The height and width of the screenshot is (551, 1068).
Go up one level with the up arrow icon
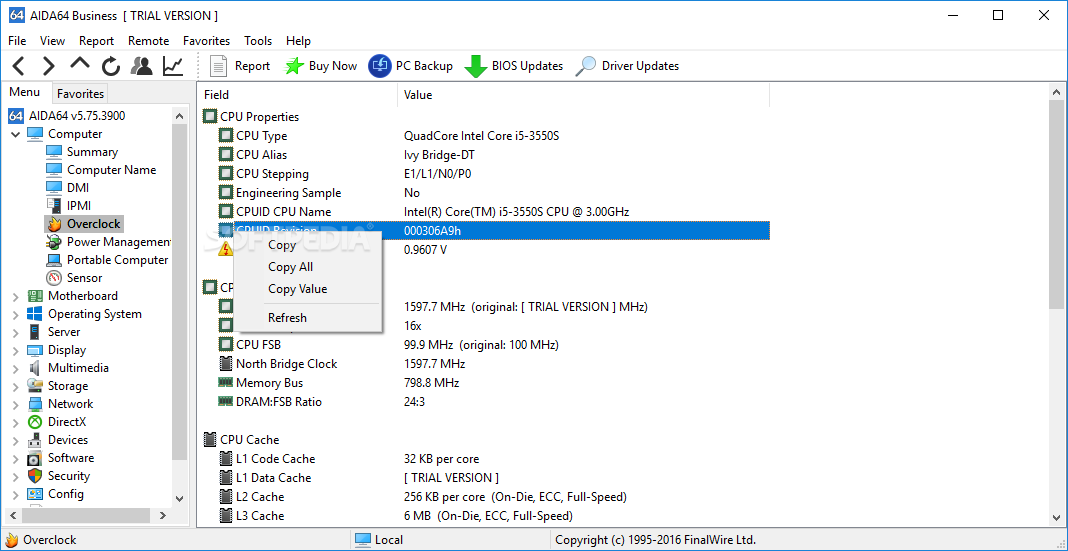pos(80,63)
